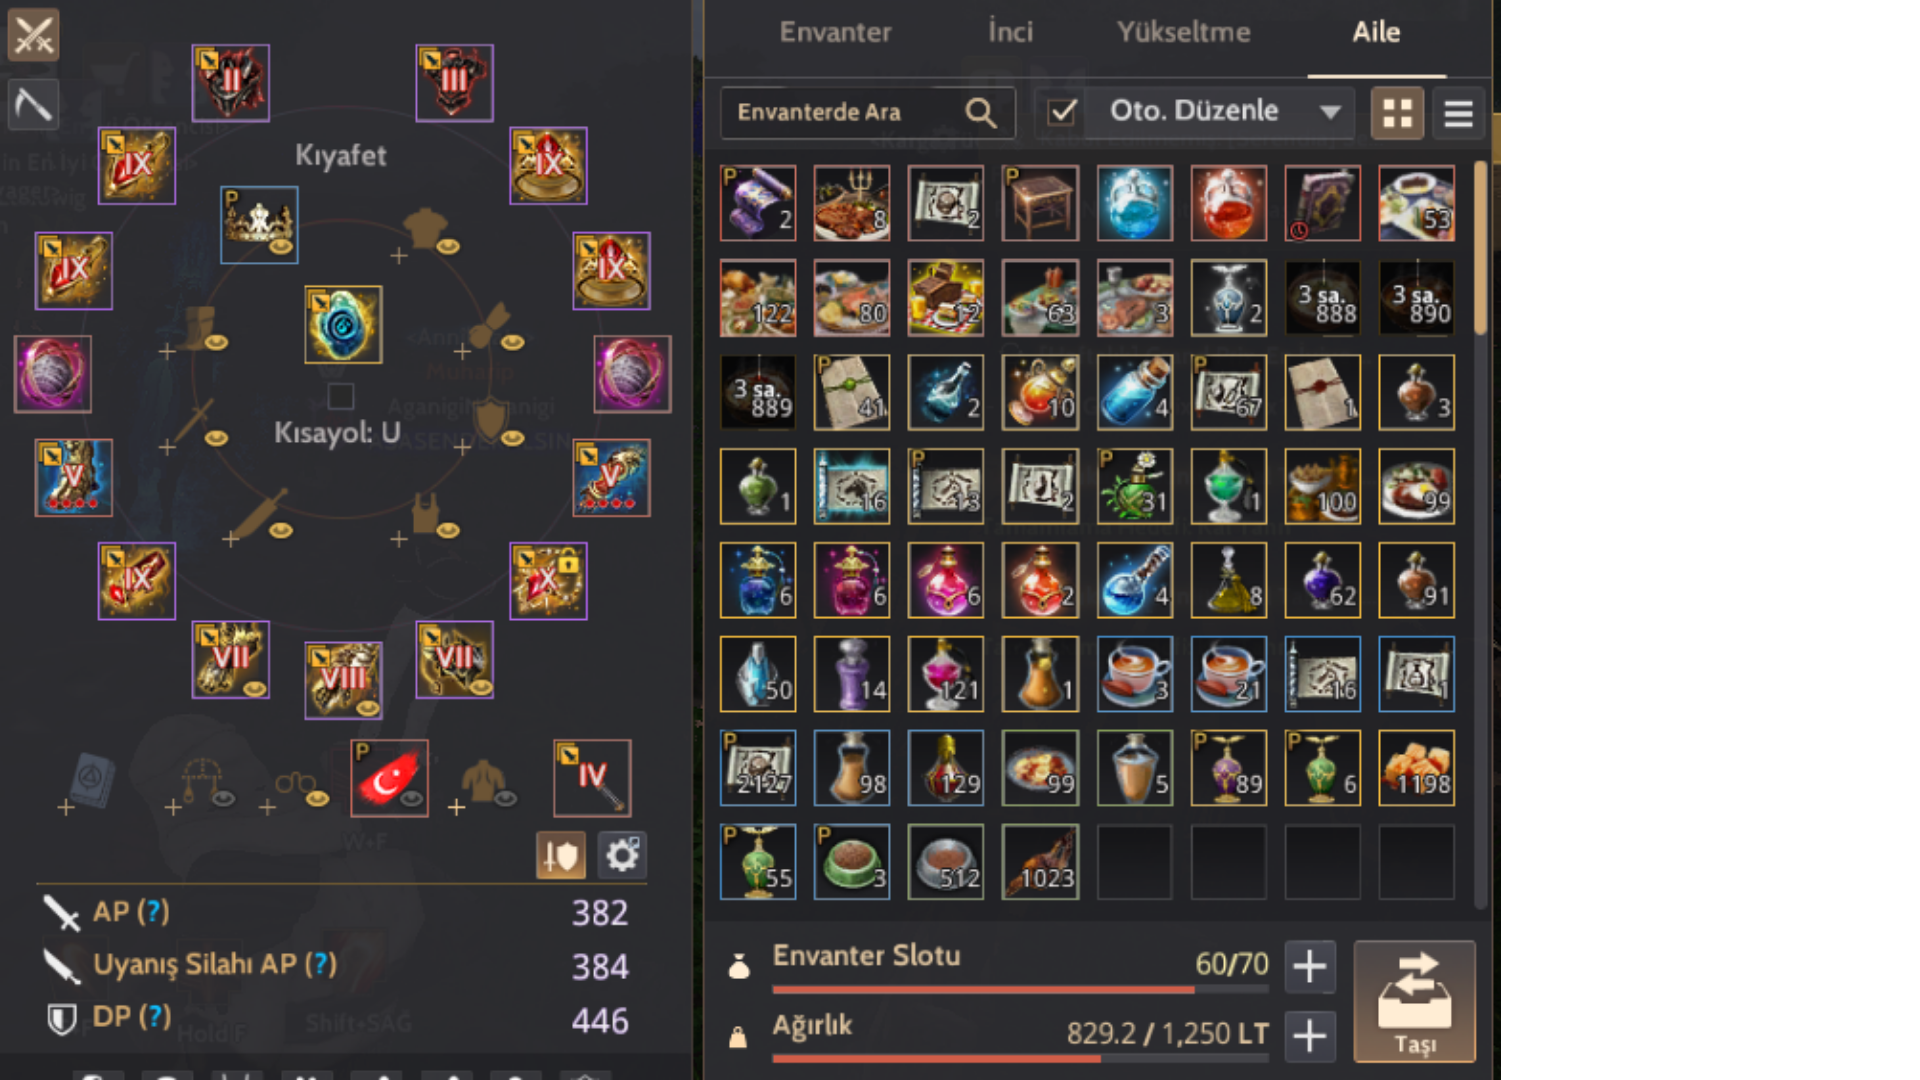Expand weight limit with plus button
Screen dimensions: 1920x1080
pos(1310,1035)
